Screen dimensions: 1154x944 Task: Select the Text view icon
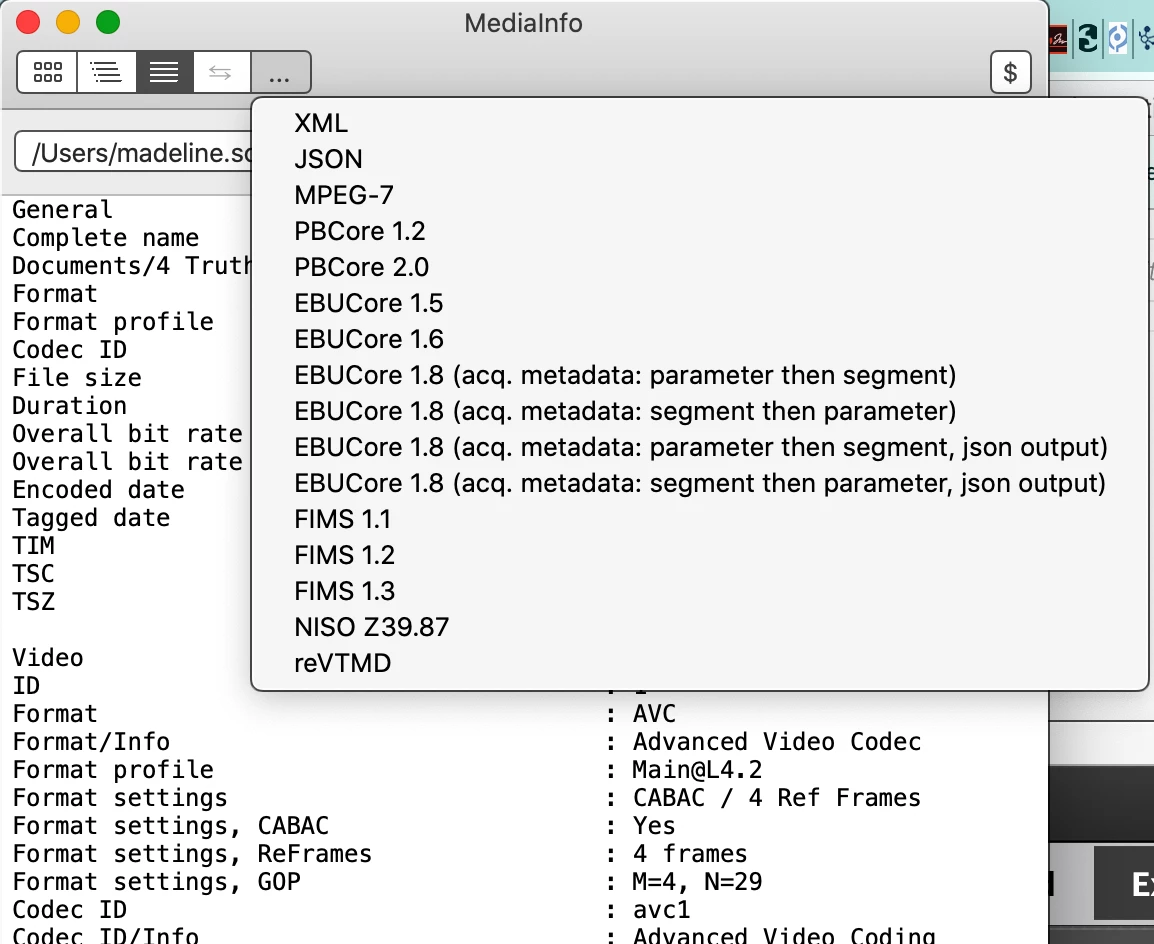(x=164, y=72)
